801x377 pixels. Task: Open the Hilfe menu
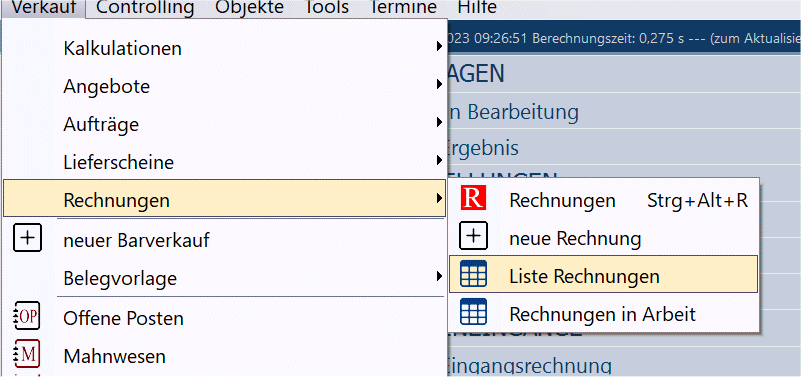point(477,7)
